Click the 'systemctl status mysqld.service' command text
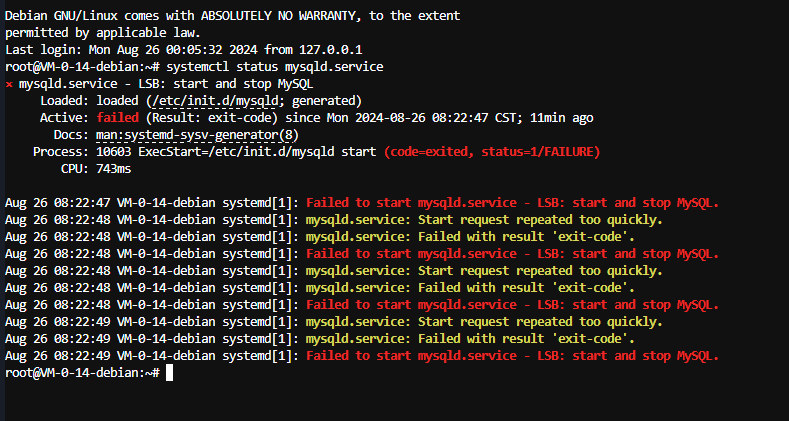 coord(274,67)
